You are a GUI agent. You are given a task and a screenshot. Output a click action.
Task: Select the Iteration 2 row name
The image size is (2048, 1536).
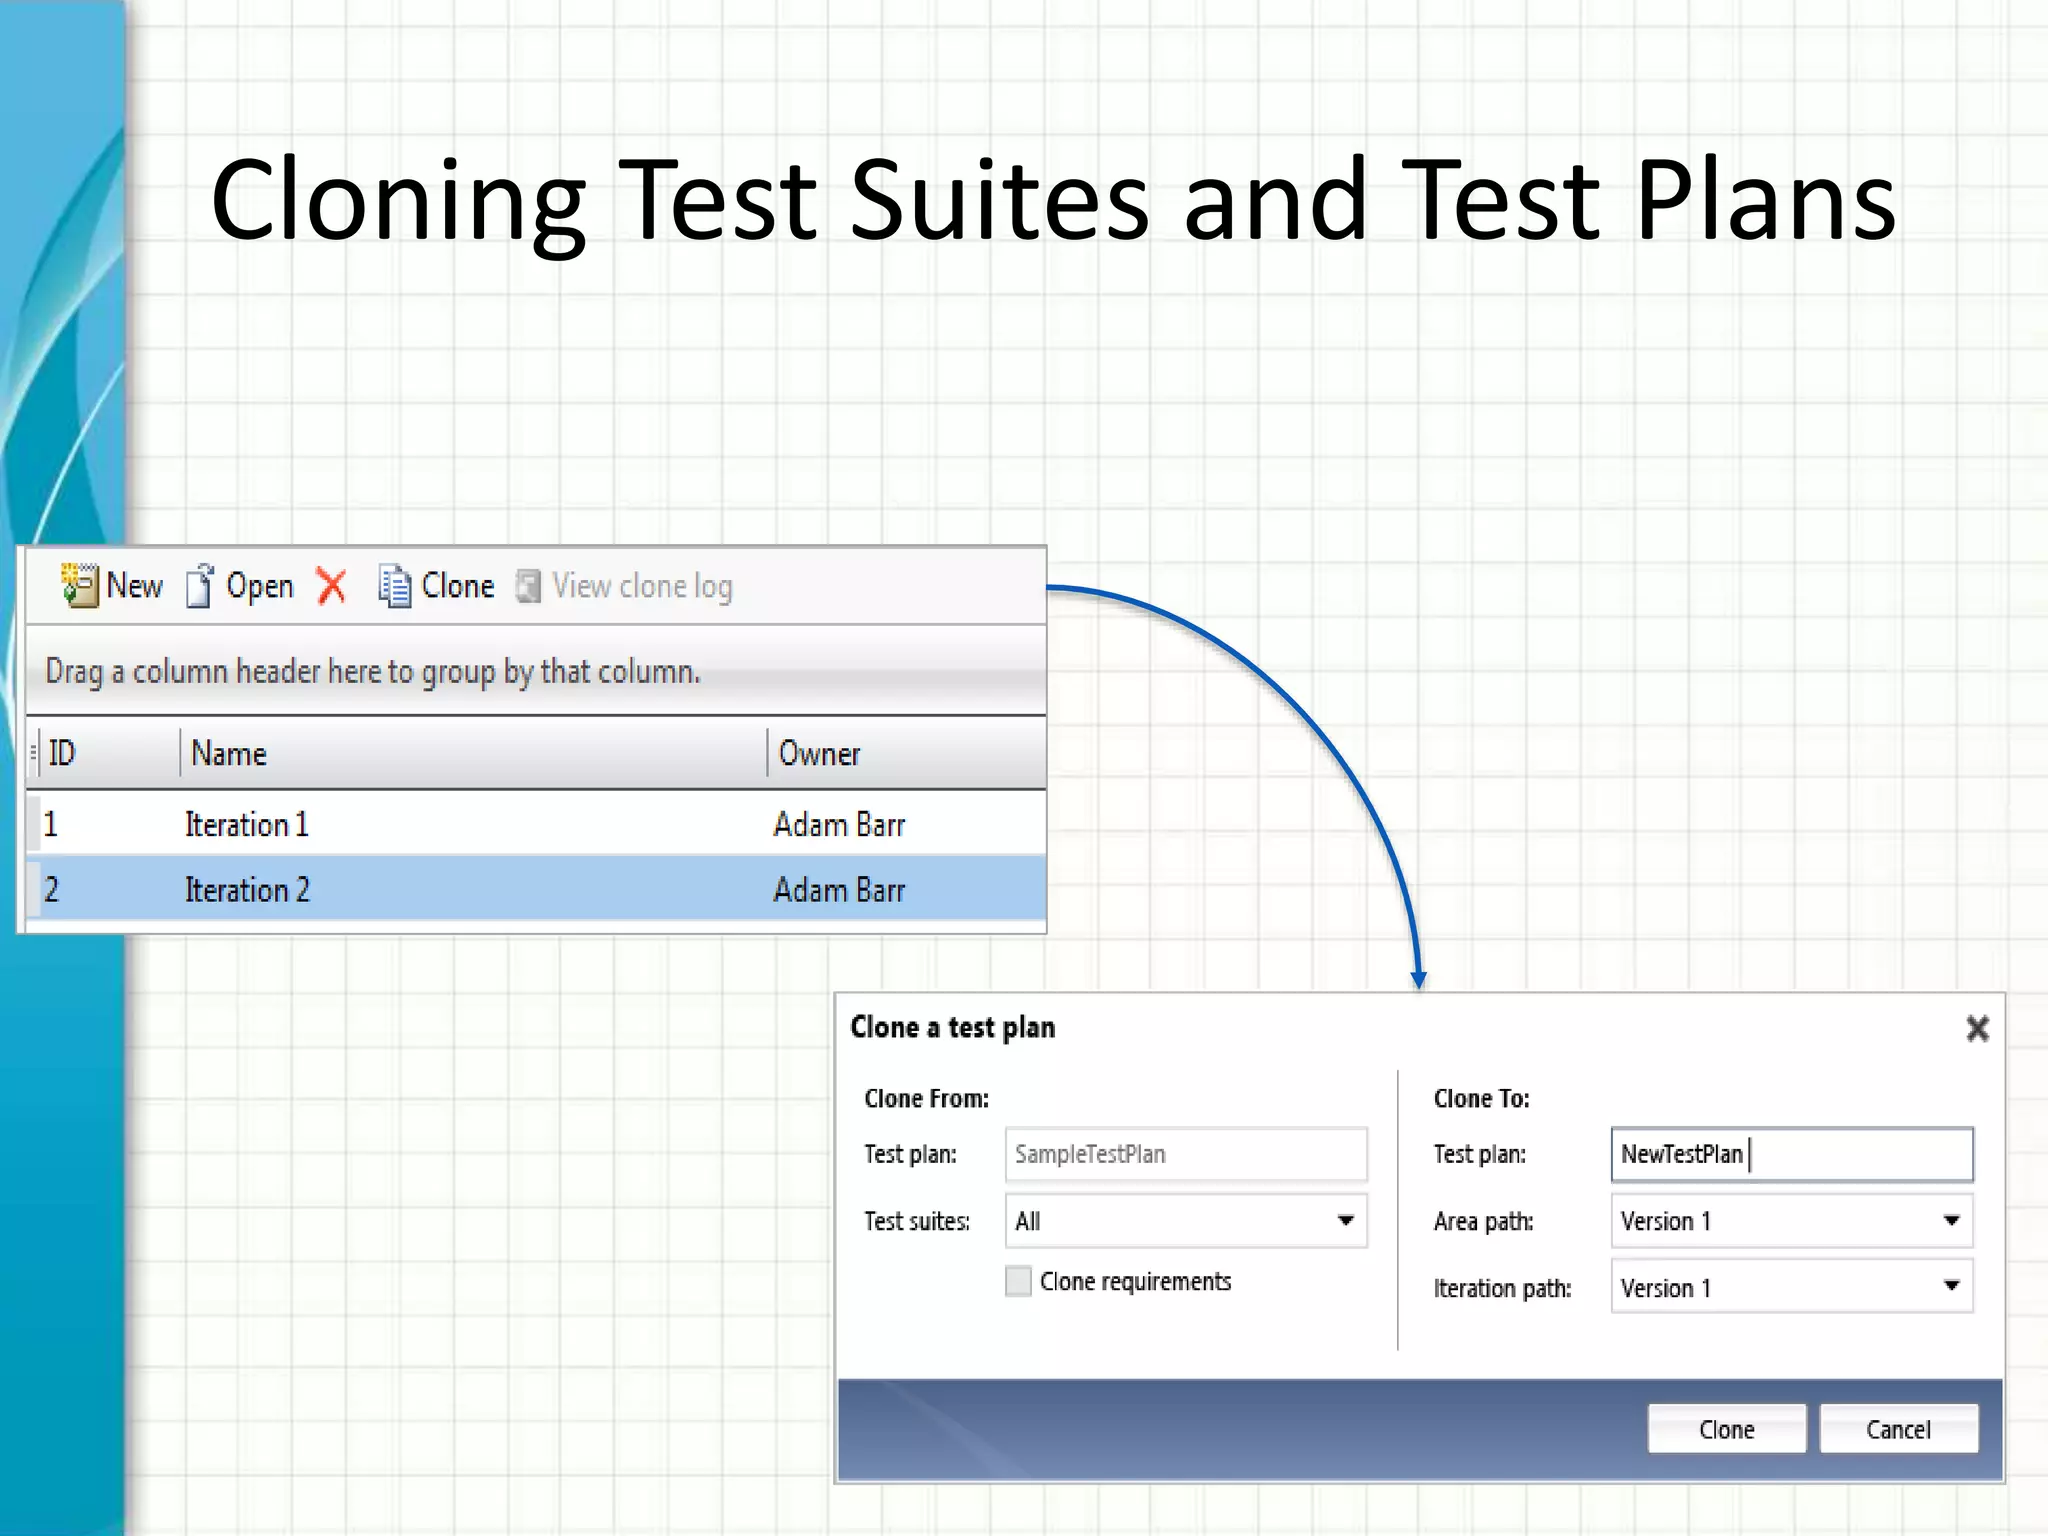tap(247, 889)
